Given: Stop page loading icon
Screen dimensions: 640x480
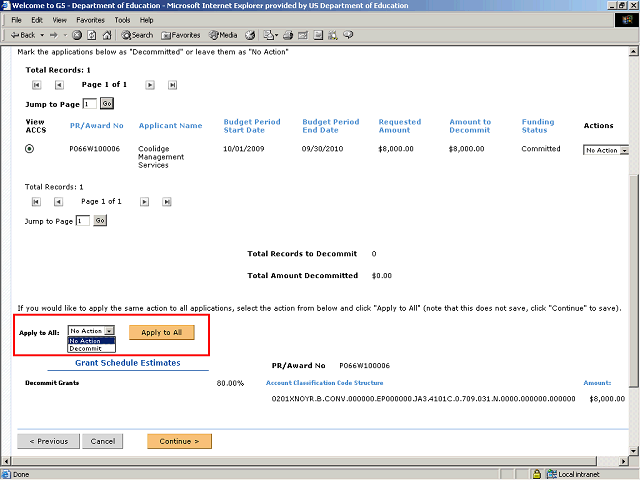Looking at the screenshot, I should pos(77,35).
